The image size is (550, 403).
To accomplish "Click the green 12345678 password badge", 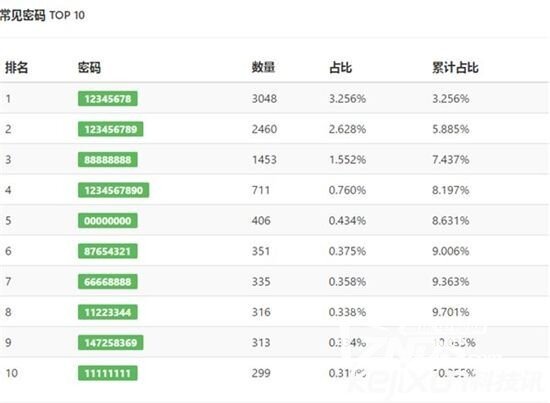I will coord(108,99).
